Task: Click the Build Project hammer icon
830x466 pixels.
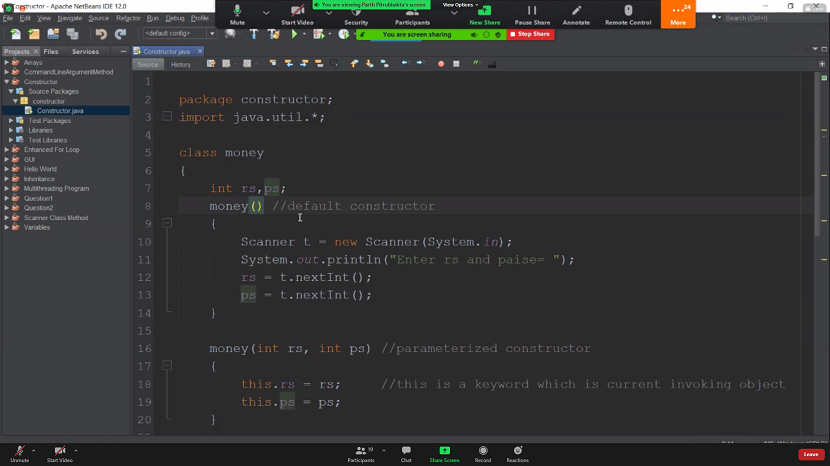Action: [x=254, y=34]
